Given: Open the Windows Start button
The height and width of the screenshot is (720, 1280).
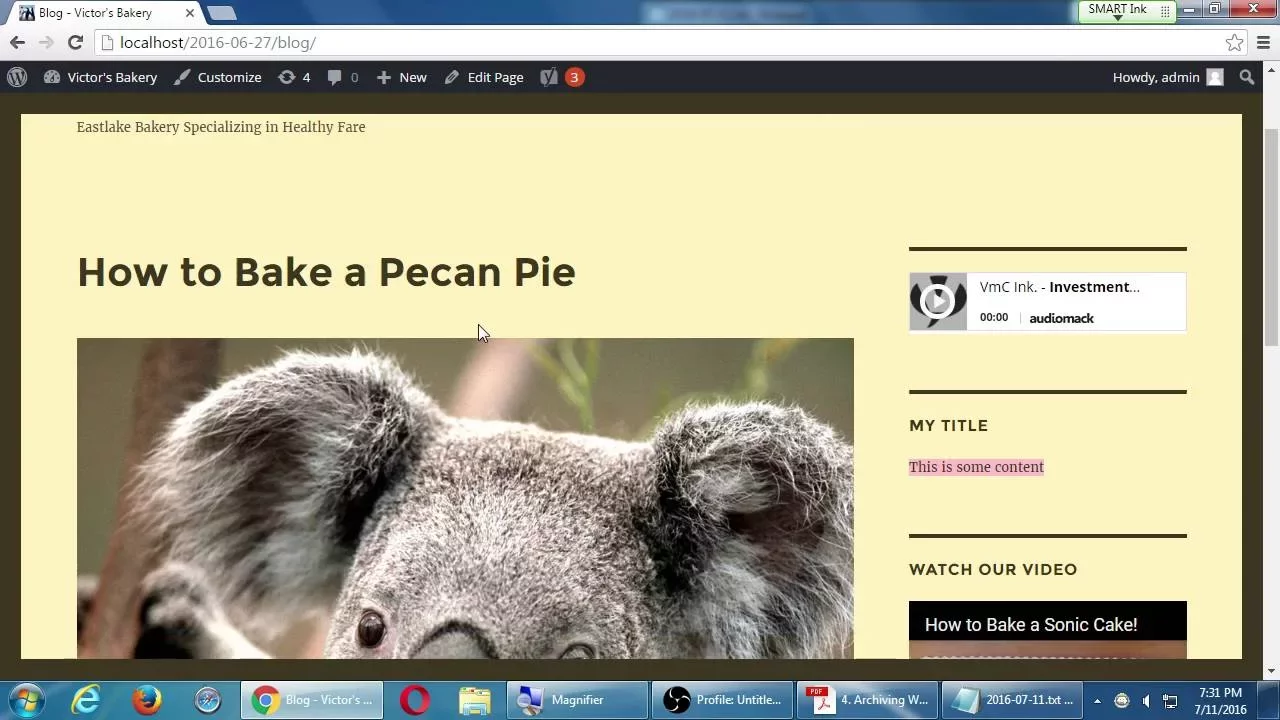Looking at the screenshot, I should click(25, 700).
